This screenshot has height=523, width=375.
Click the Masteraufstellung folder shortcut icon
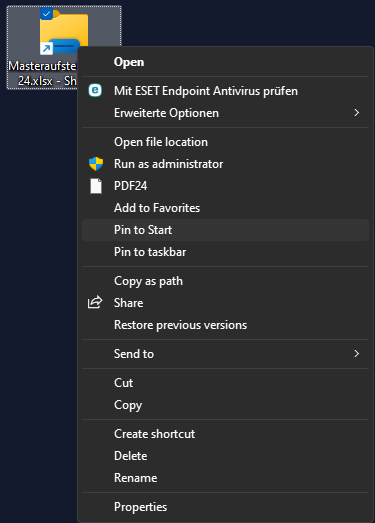click(64, 33)
